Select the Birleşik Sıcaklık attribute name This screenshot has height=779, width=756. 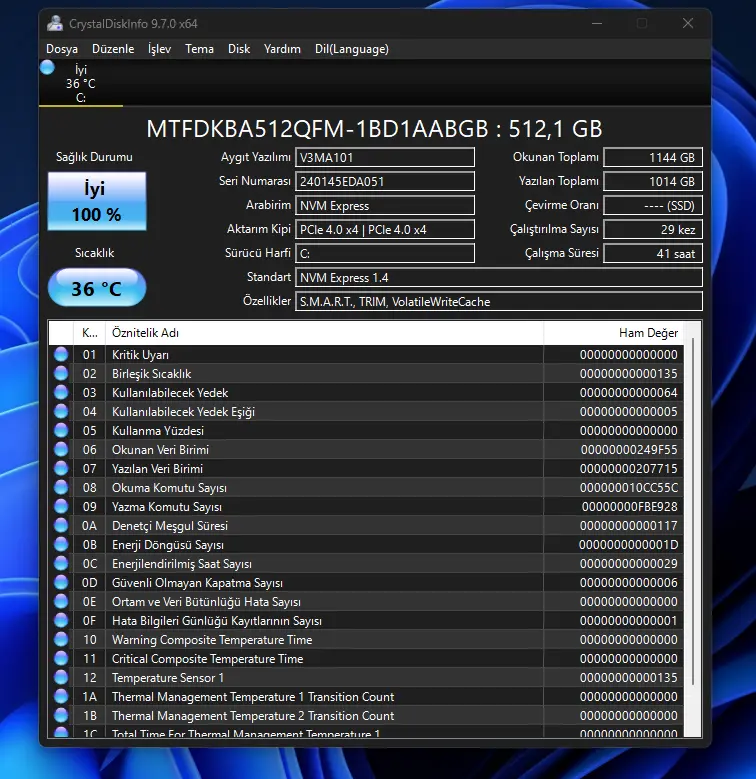(151, 374)
